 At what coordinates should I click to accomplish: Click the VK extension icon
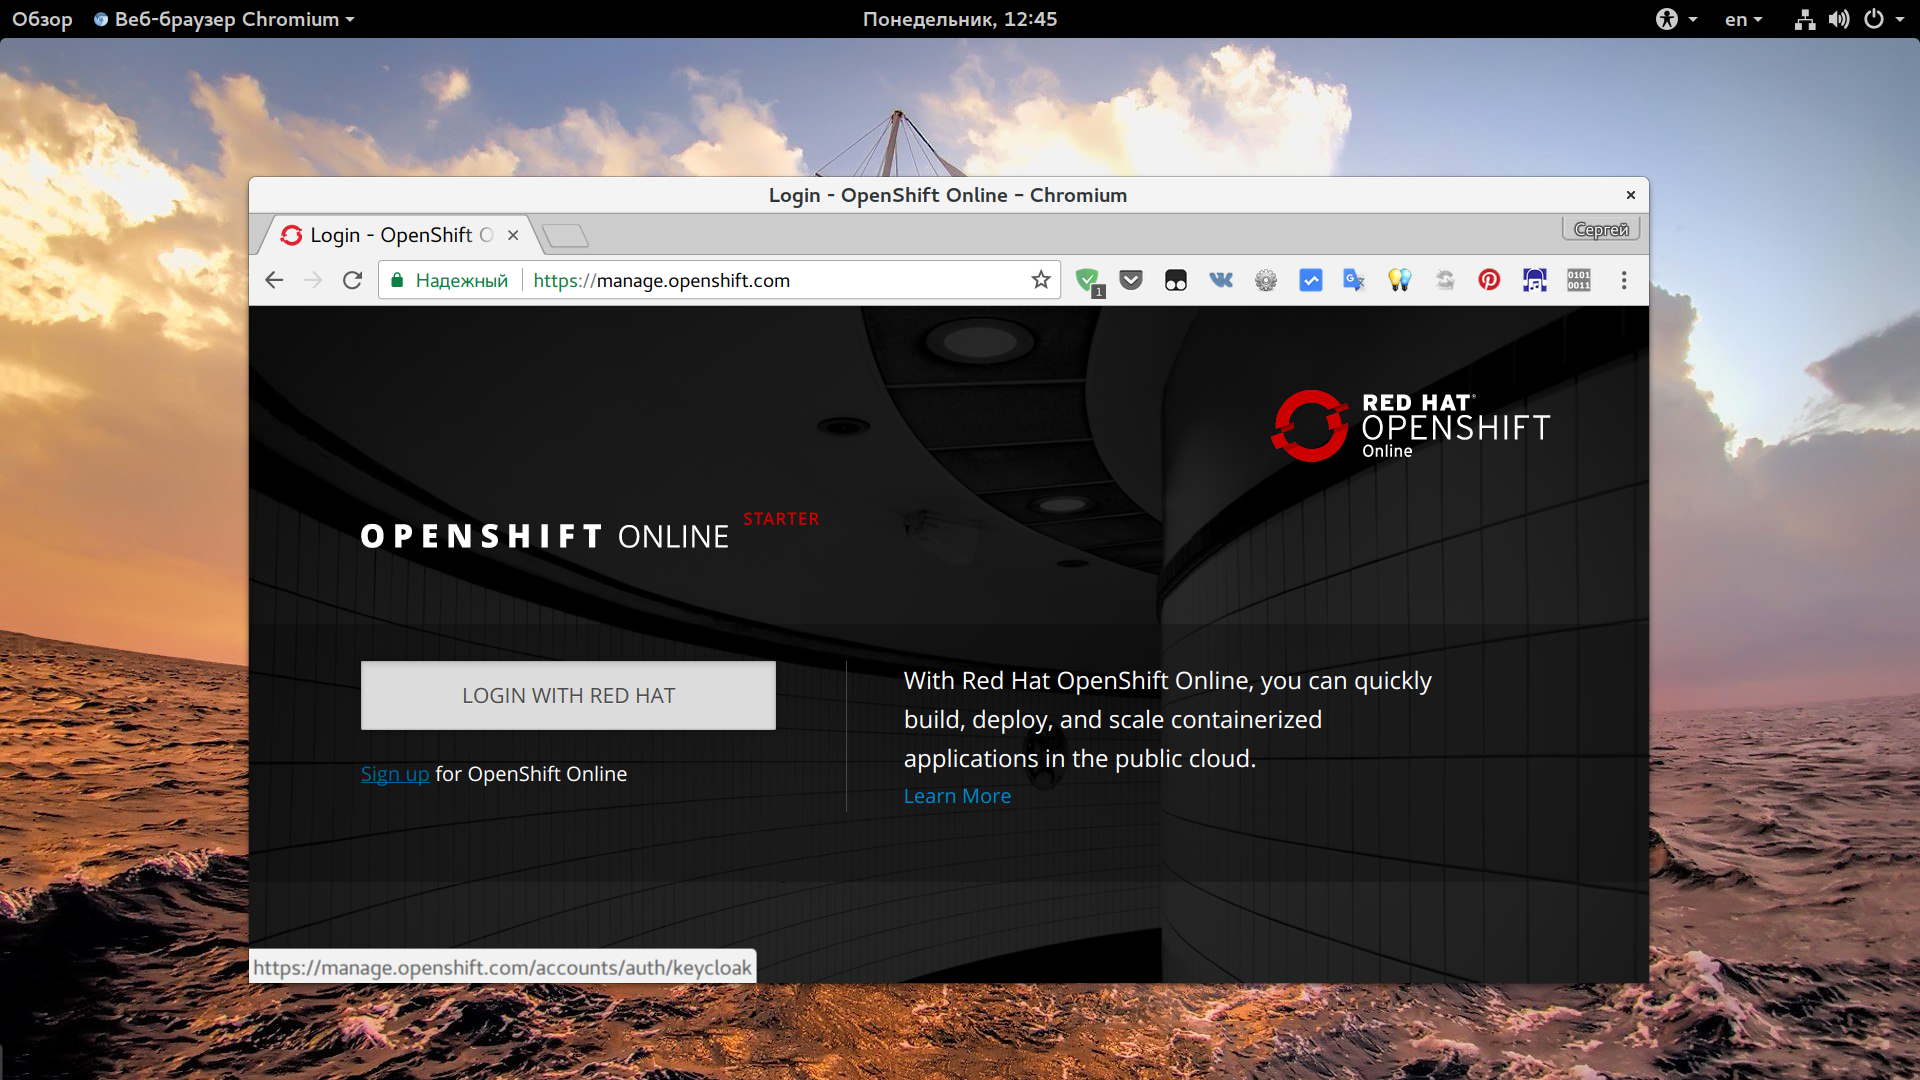pos(1220,280)
